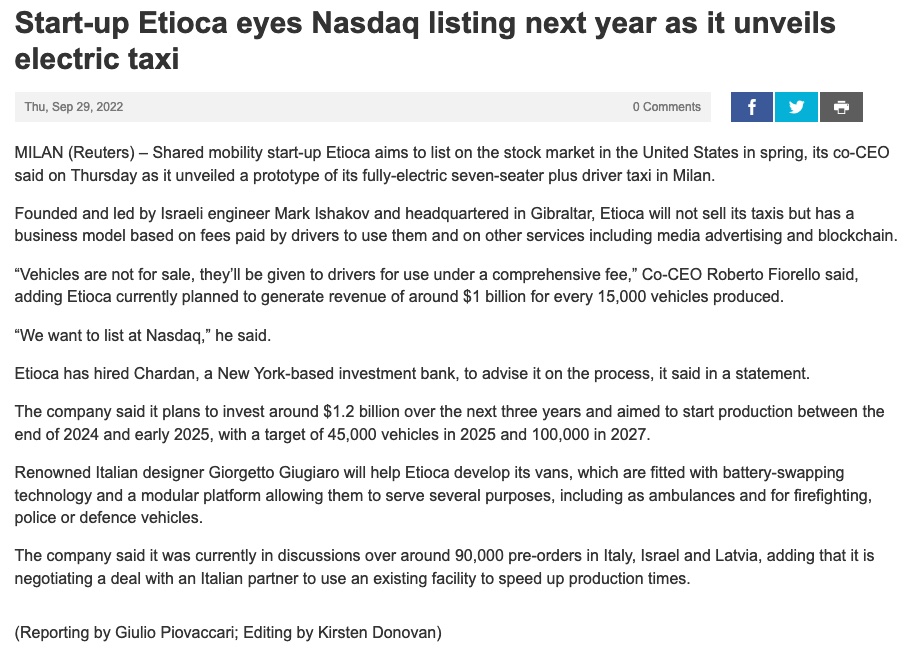
Task: Click the figure "15,000 vehicles produced"
Action: (x=690, y=296)
